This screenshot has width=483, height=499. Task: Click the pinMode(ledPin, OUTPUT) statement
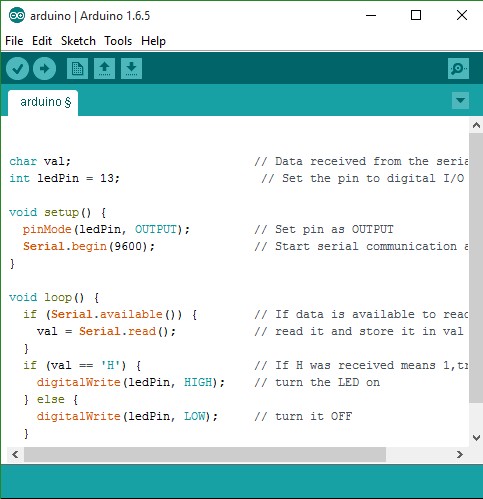point(106,229)
